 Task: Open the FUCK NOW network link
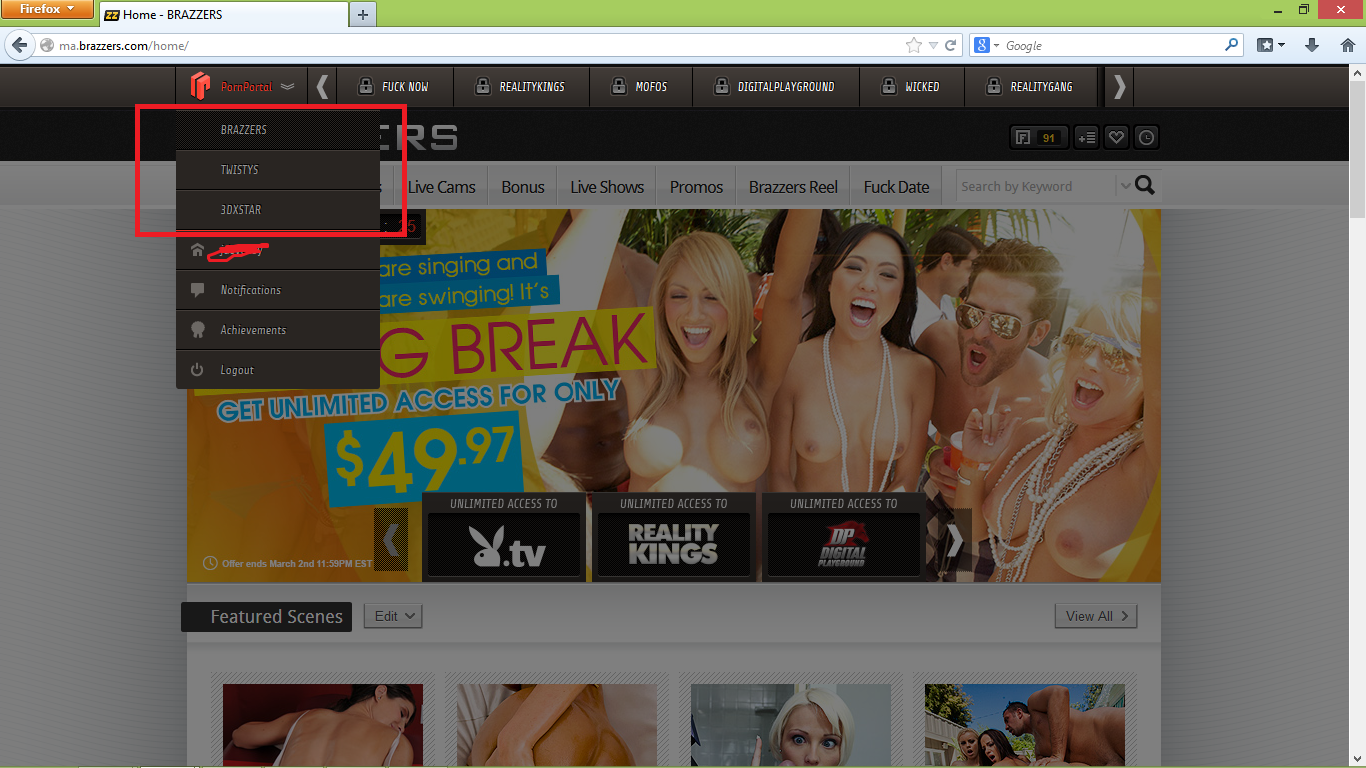(x=395, y=87)
